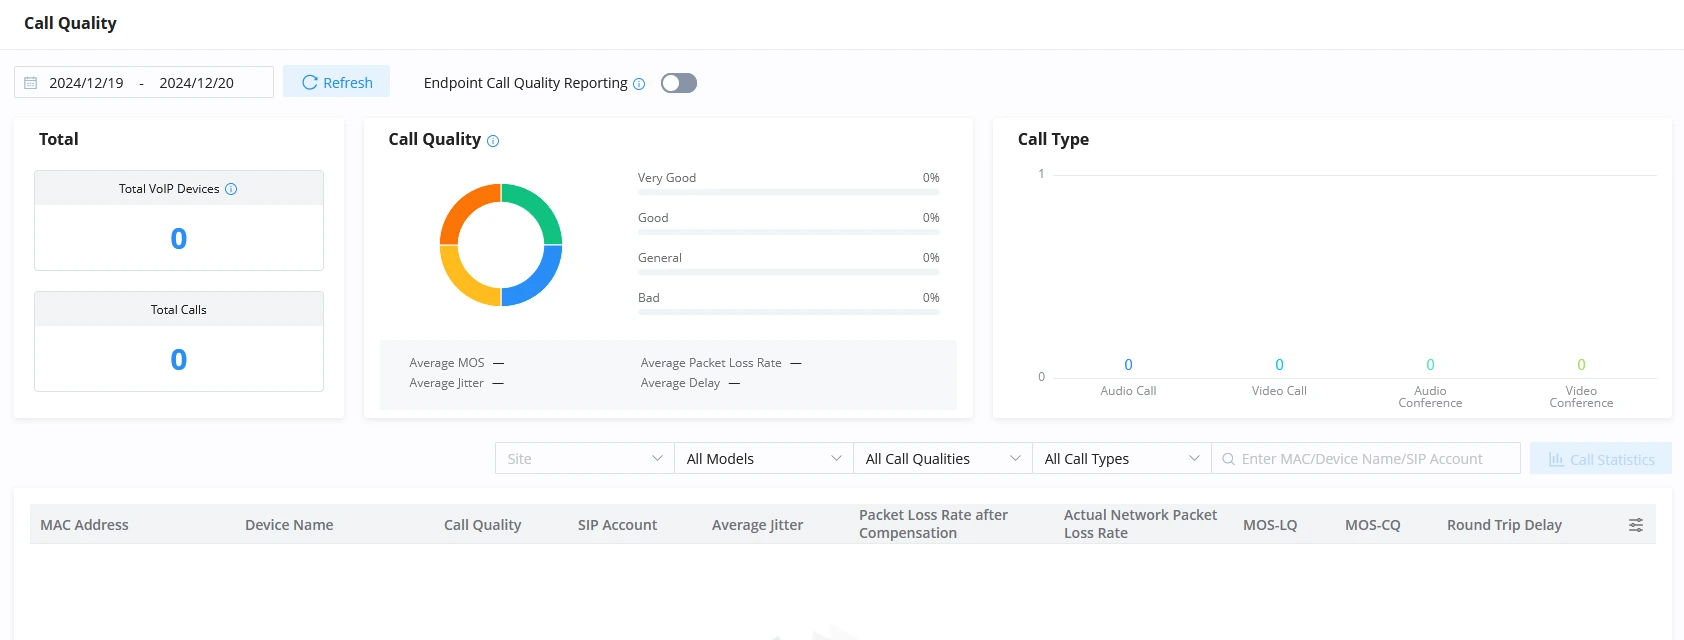
Task: Open the table column settings icon
Action: 1636,525
